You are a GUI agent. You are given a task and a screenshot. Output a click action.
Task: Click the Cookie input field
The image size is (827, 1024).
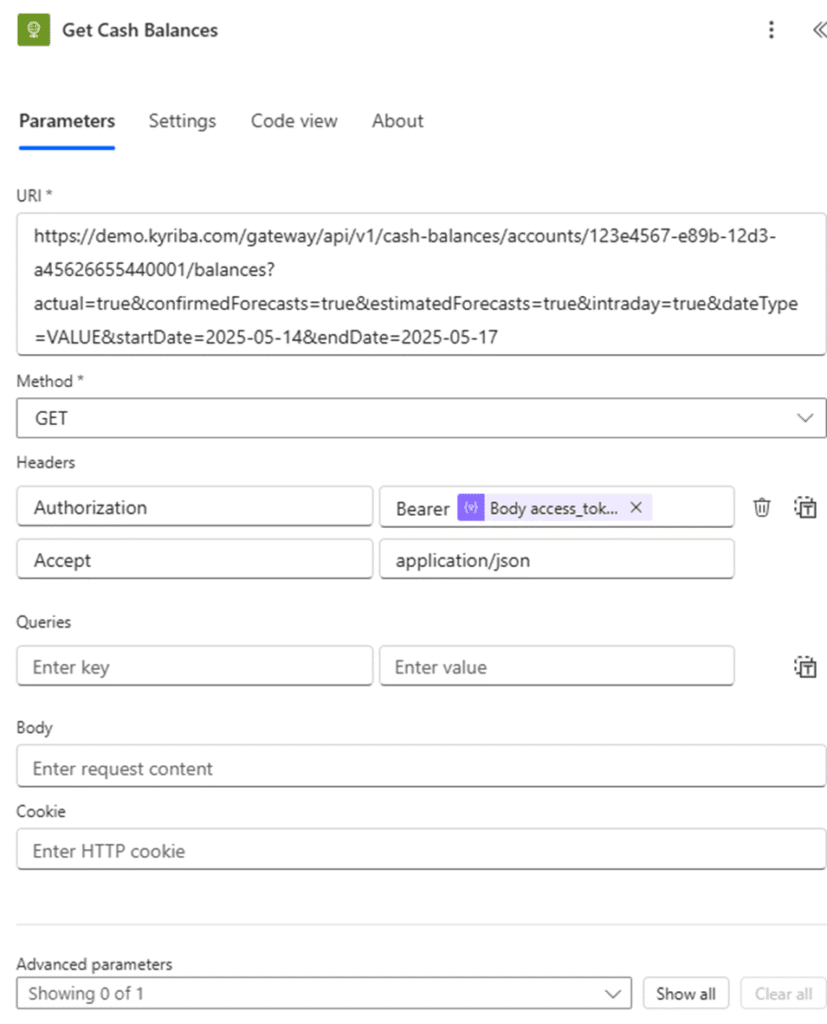[421, 851]
